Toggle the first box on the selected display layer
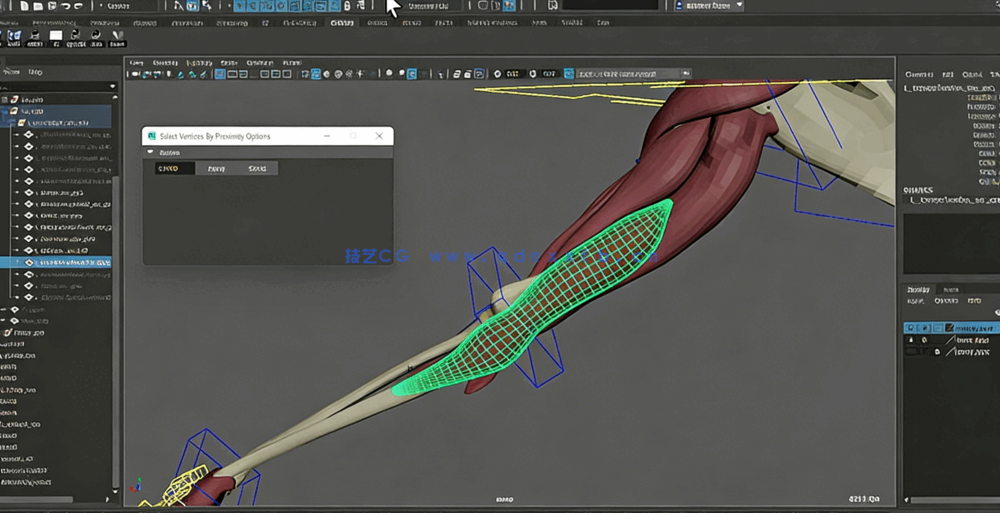 [911, 328]
